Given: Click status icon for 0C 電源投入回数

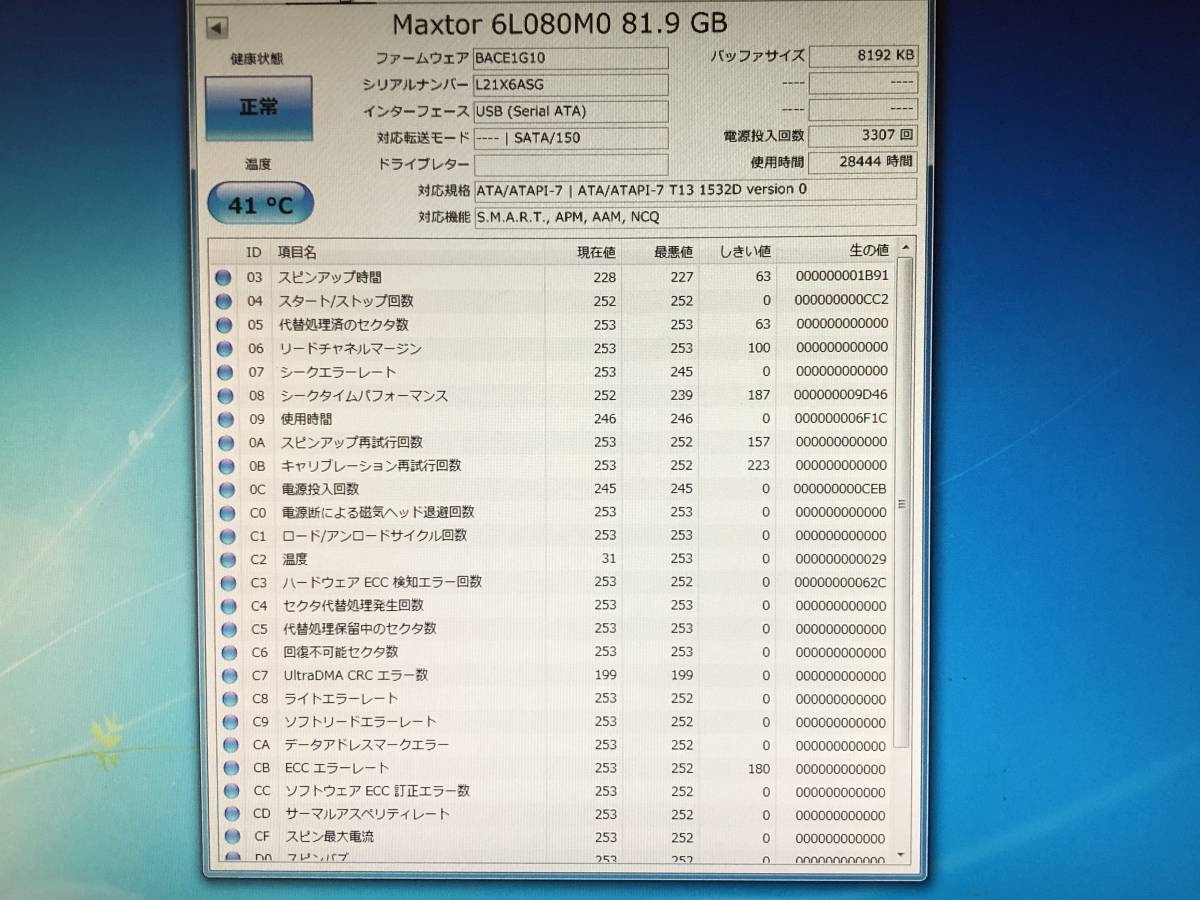Looking at the screenshot, I should [227, 490].
